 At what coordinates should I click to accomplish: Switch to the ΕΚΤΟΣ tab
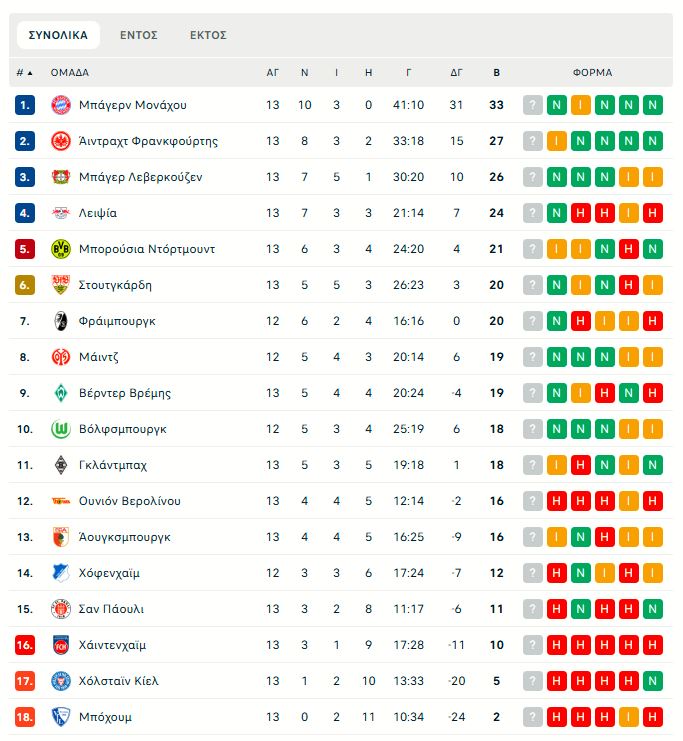tap(208, 35)
